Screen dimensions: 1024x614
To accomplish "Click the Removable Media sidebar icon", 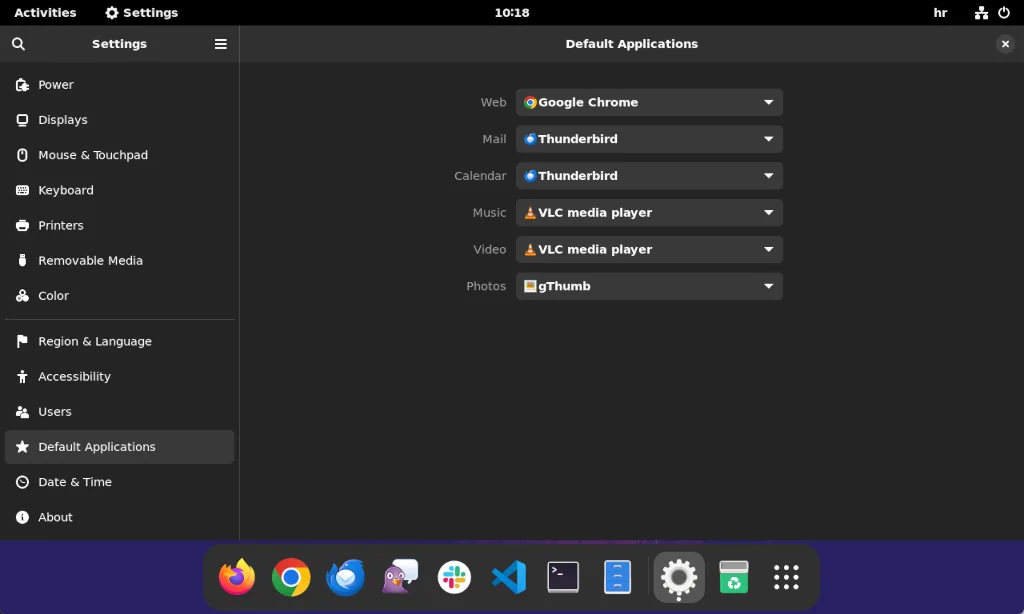I will (20, 260).
